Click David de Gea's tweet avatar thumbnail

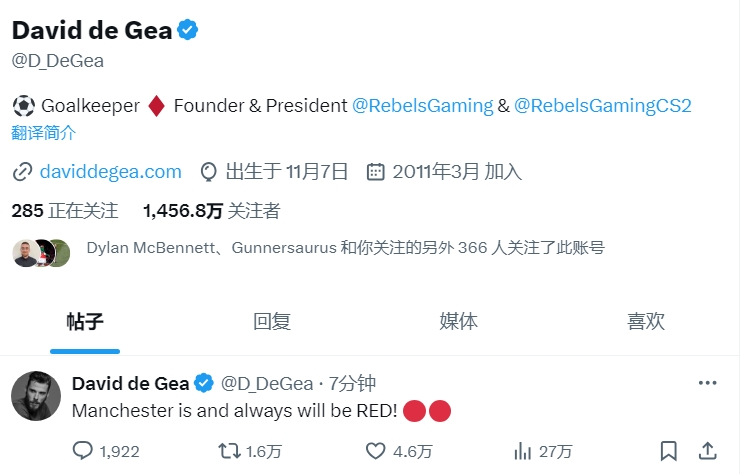[37, 396]
